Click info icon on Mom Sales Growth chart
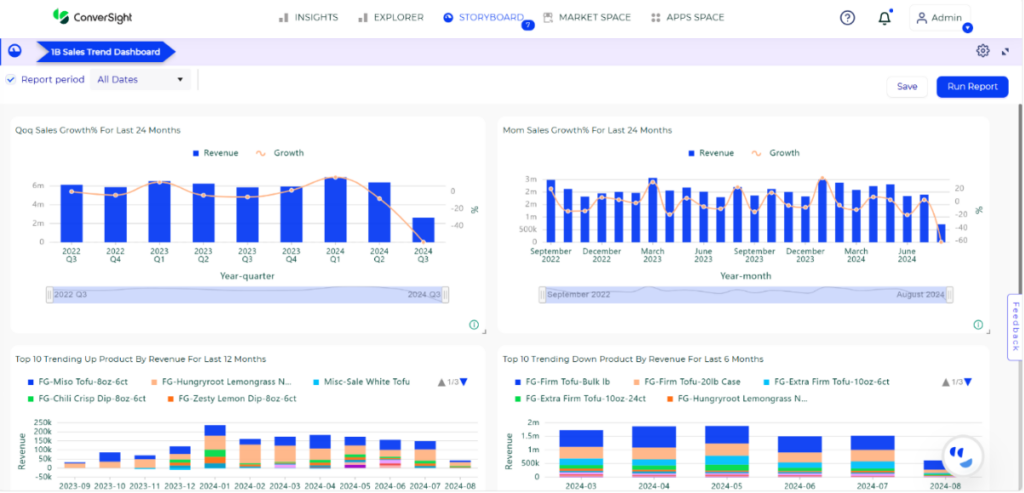Viewport: 1024px width, 493px height. click(977, 324)
